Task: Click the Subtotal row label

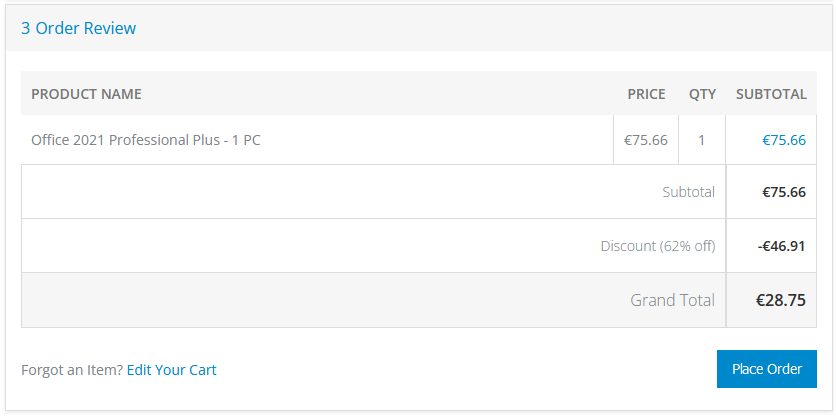Action: tap(688, 192)
